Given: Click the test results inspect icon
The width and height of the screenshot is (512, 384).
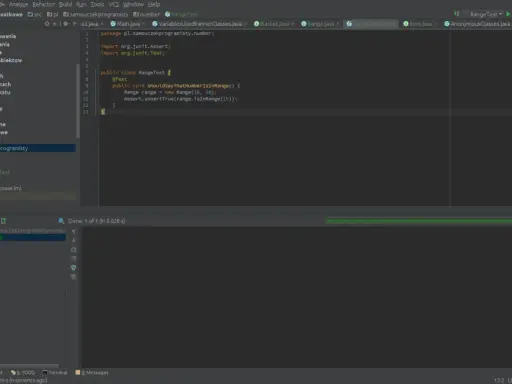Looking at the screenshot, I should 61,221.
